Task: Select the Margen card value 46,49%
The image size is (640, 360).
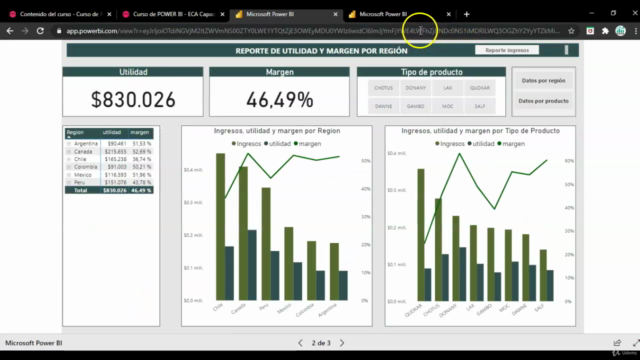Action: pyautogui.click(x=280, y=100)
